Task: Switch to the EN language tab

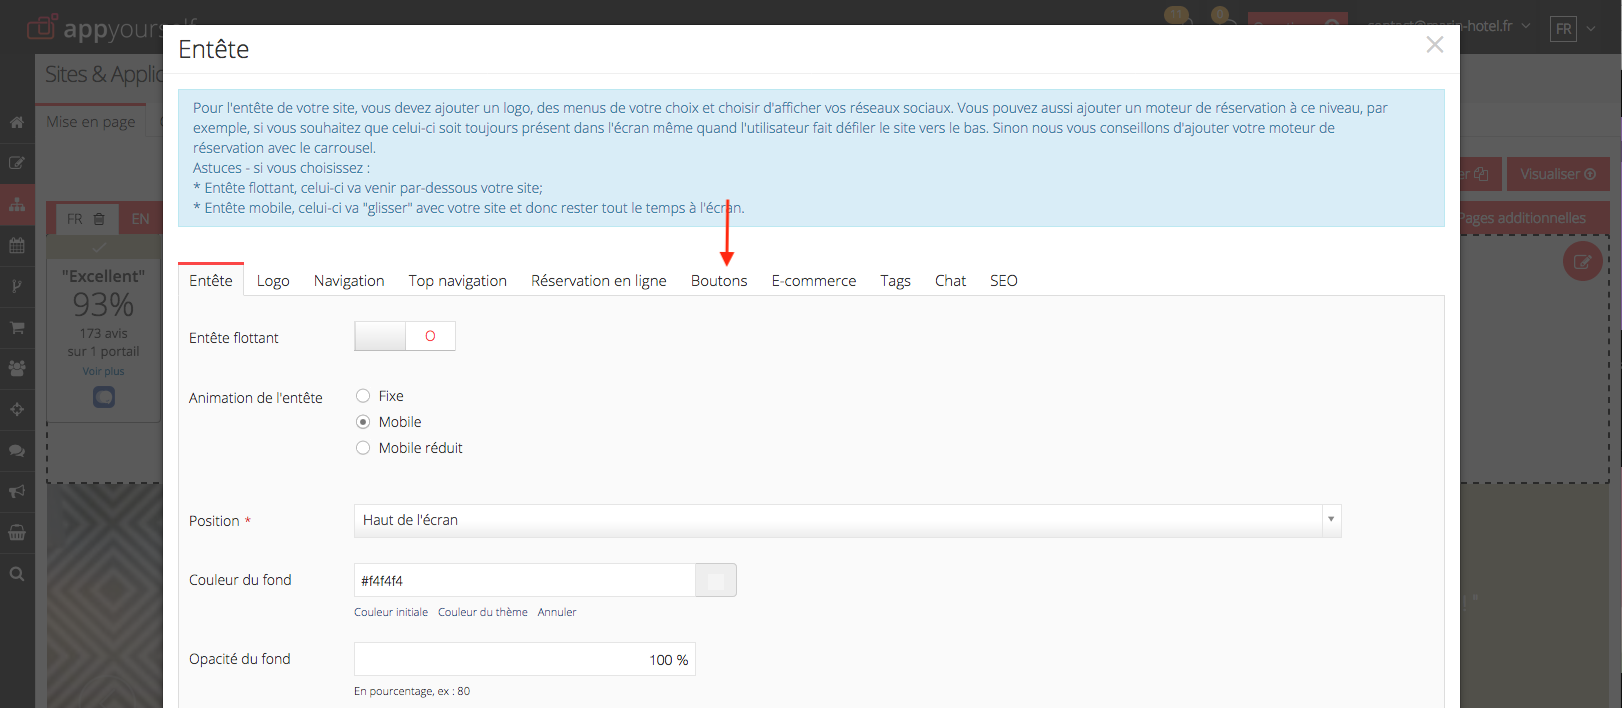Action: (141, 219)
